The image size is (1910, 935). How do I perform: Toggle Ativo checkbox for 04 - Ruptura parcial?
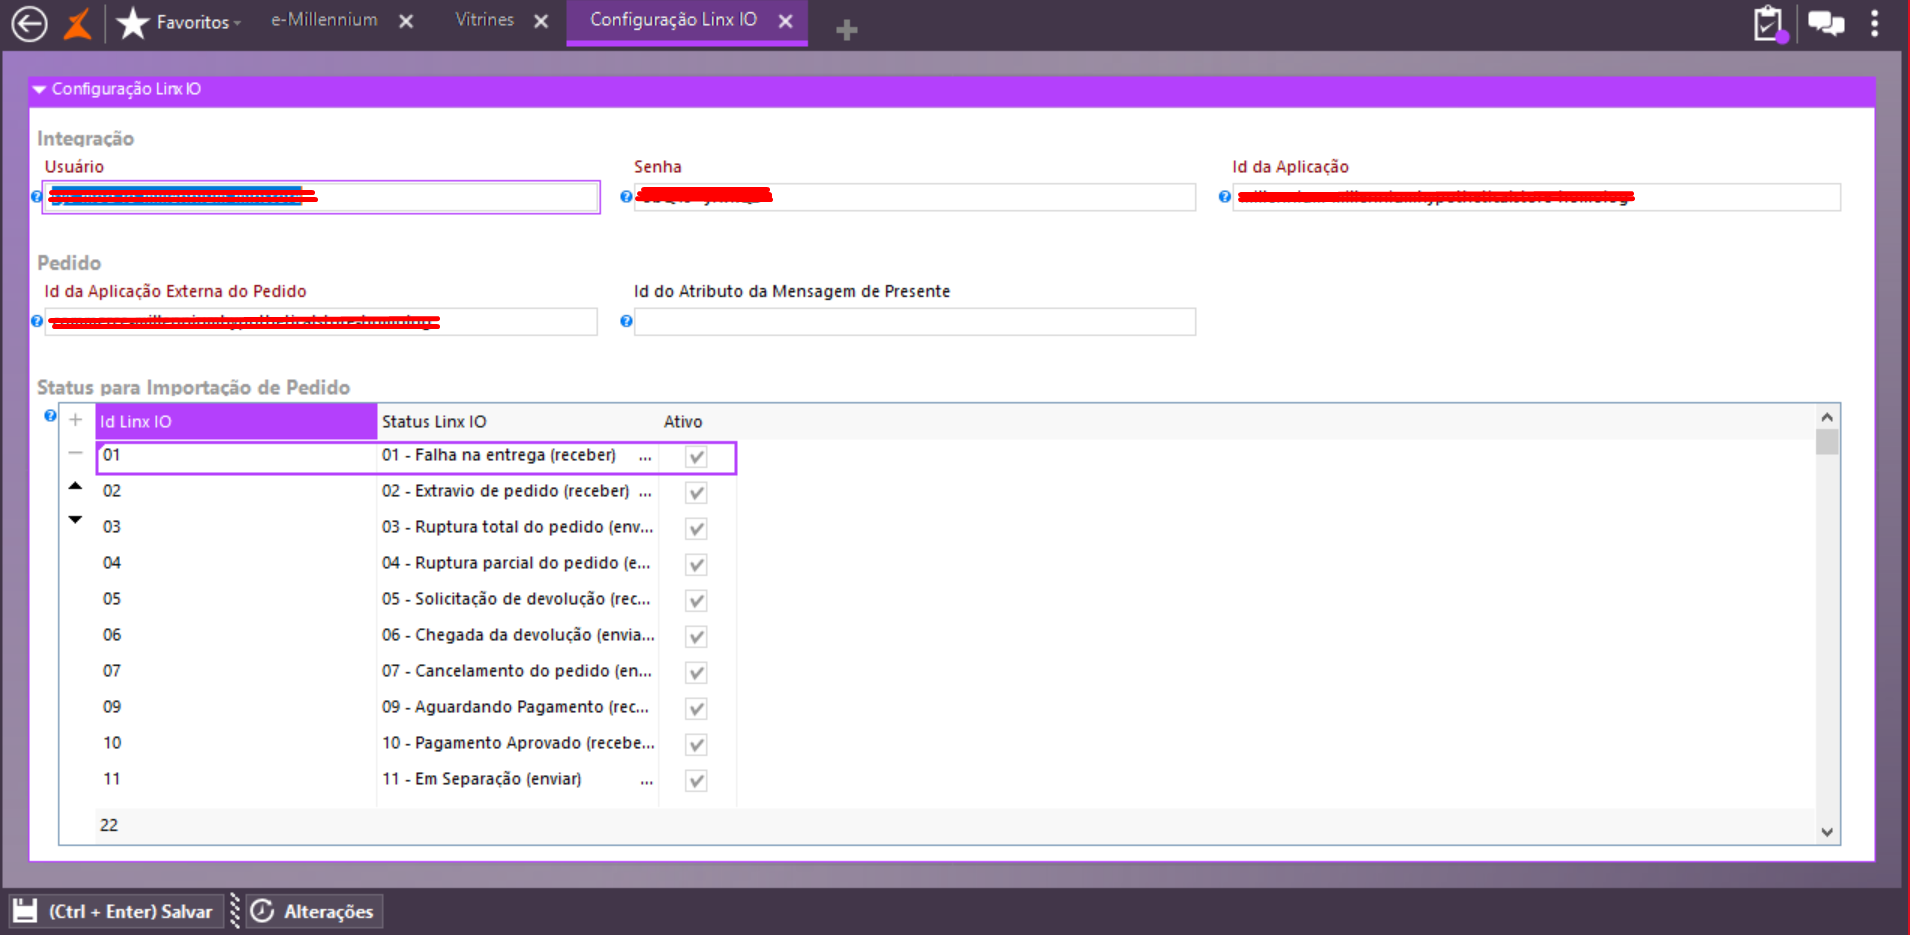(x=696, y=565)
